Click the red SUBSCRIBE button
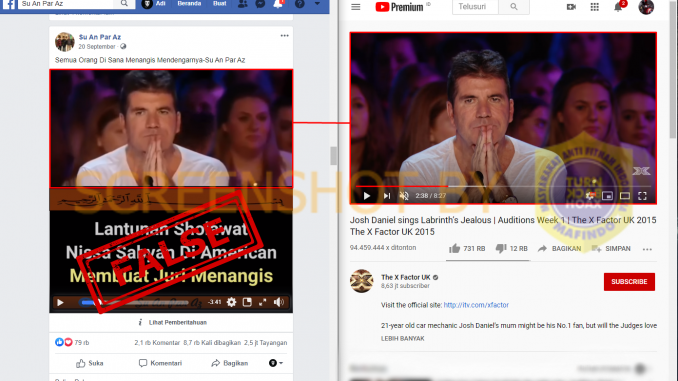Viewport: 678px width, 381px height. click(629, 282)
